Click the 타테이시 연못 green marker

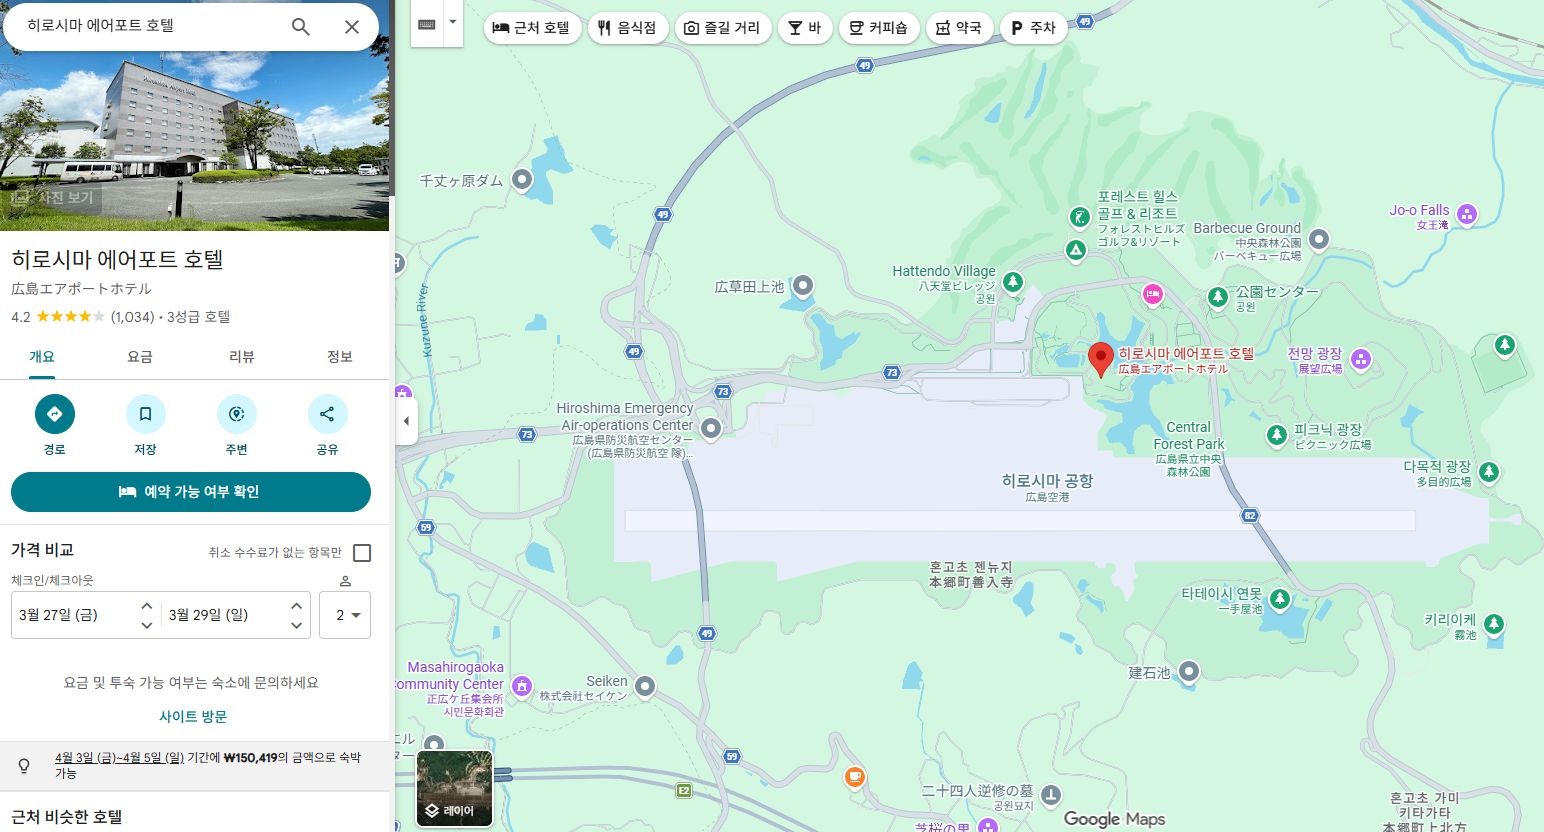coord(1280,599)
